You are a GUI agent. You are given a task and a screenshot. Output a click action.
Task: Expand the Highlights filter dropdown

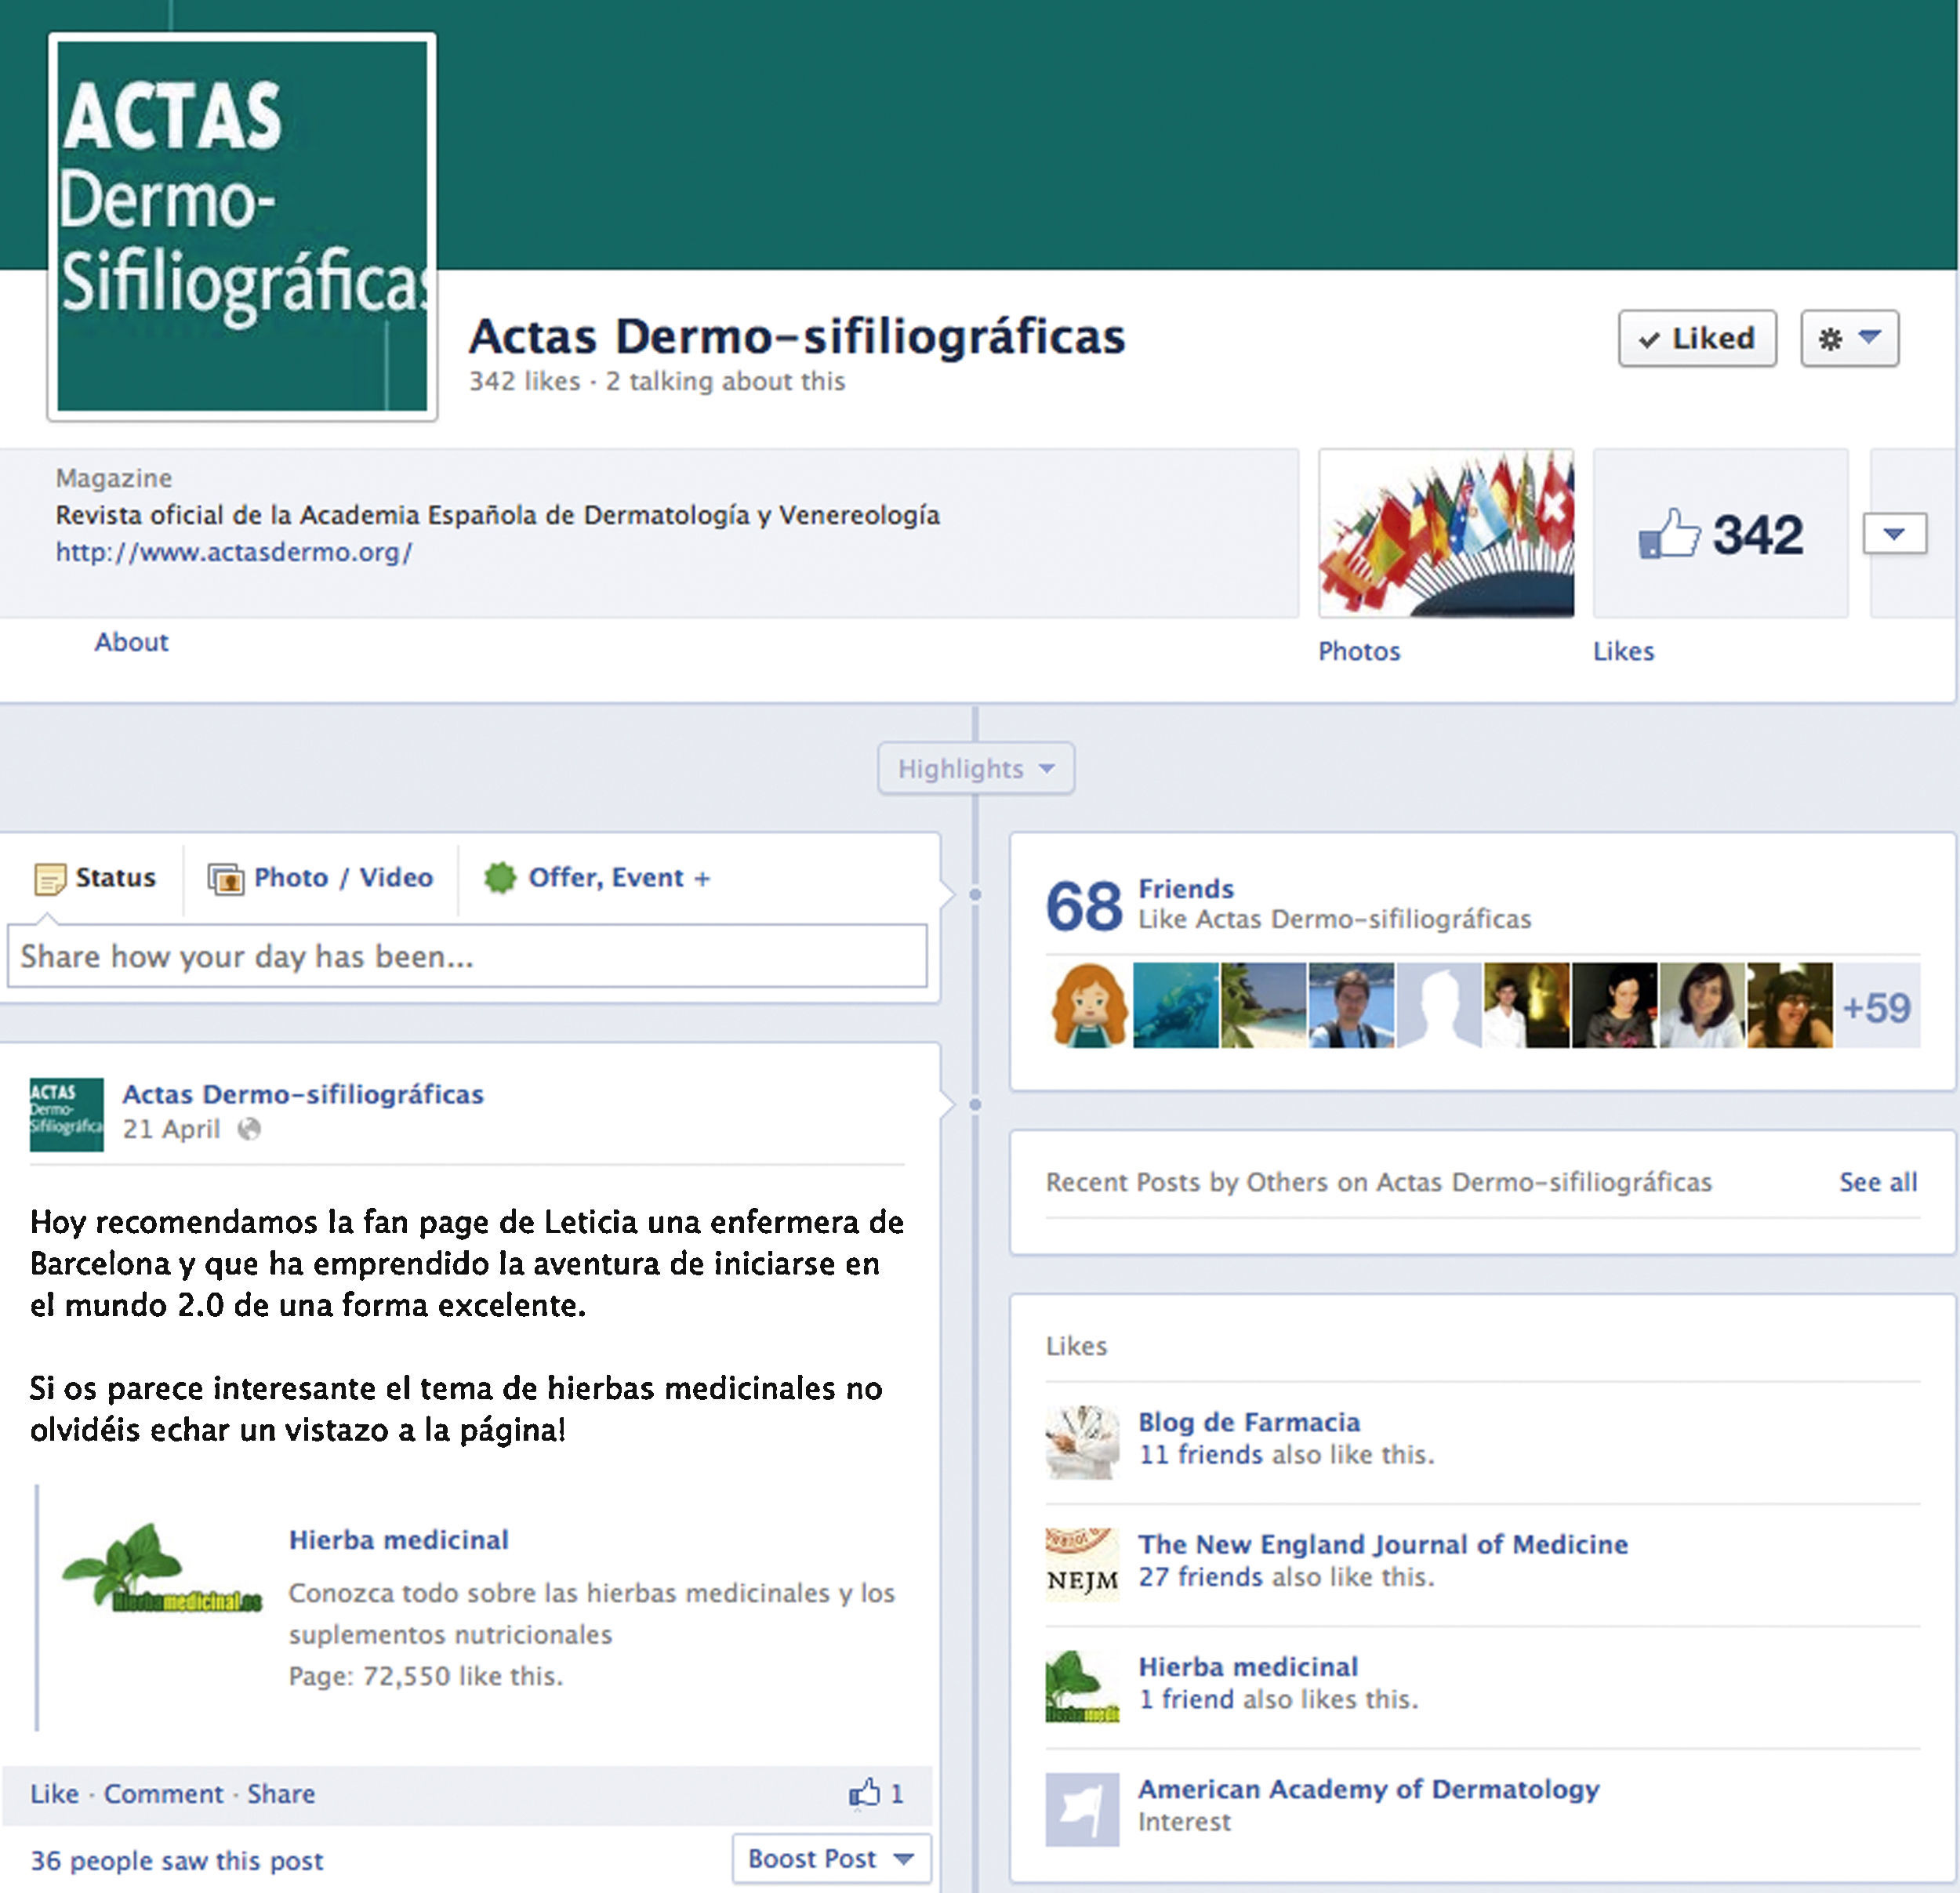tap(975, 768)
